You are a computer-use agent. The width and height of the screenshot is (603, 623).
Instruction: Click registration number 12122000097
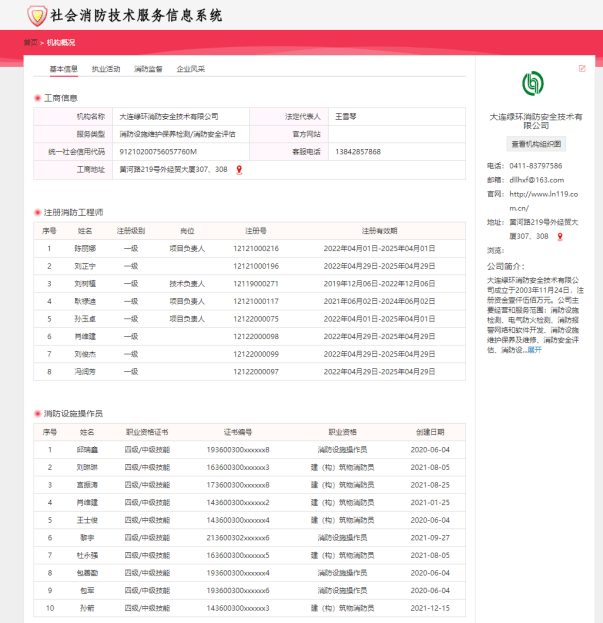256,372
